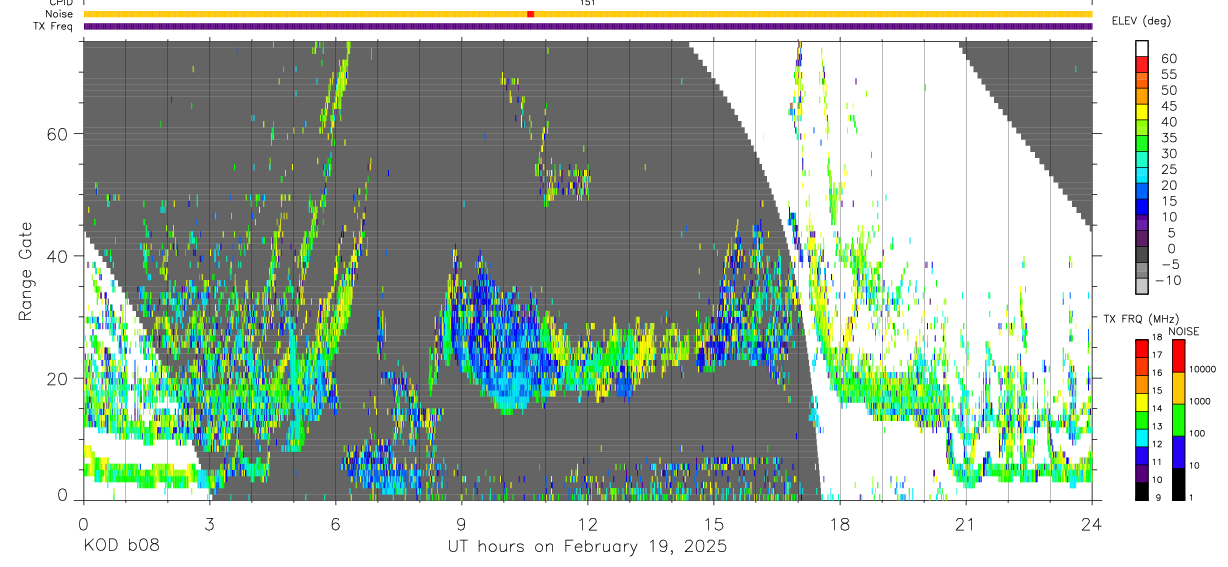Pick the black bottom swatch of the TX FRQ legend
Image resolution: width=1228 pixels, height=567 pixels.
coord(1142,490)
